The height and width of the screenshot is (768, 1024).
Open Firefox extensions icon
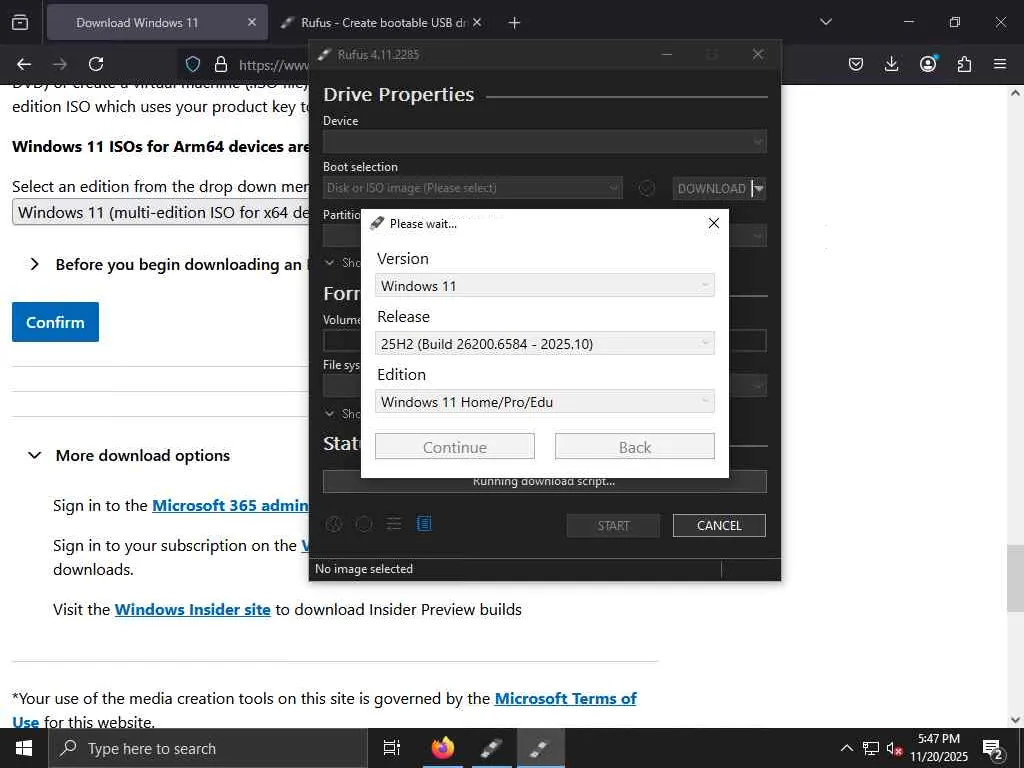(964, 64)
